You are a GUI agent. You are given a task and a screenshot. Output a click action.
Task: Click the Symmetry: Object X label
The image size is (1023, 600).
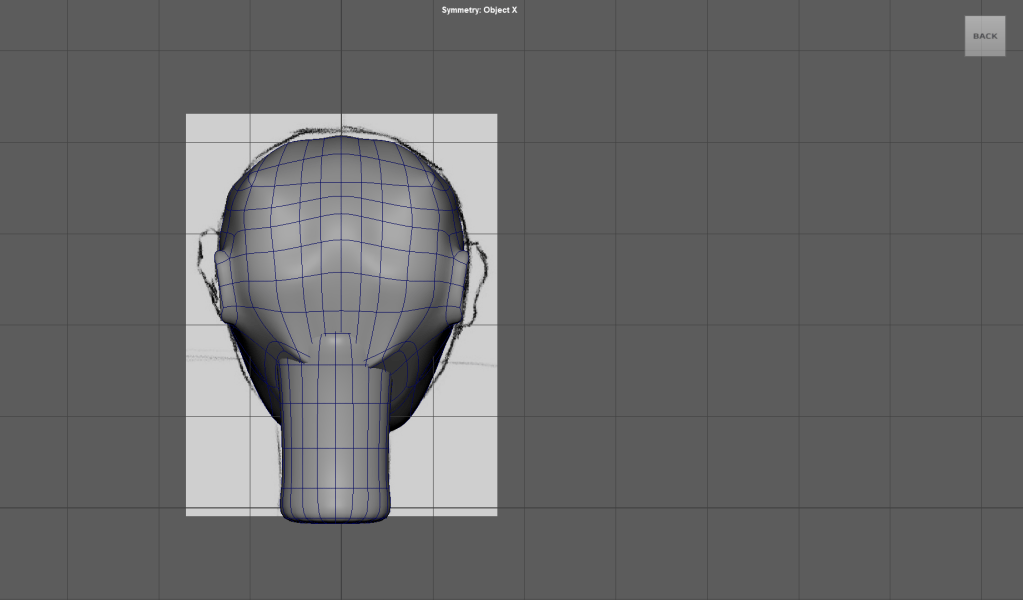point(479,10)
